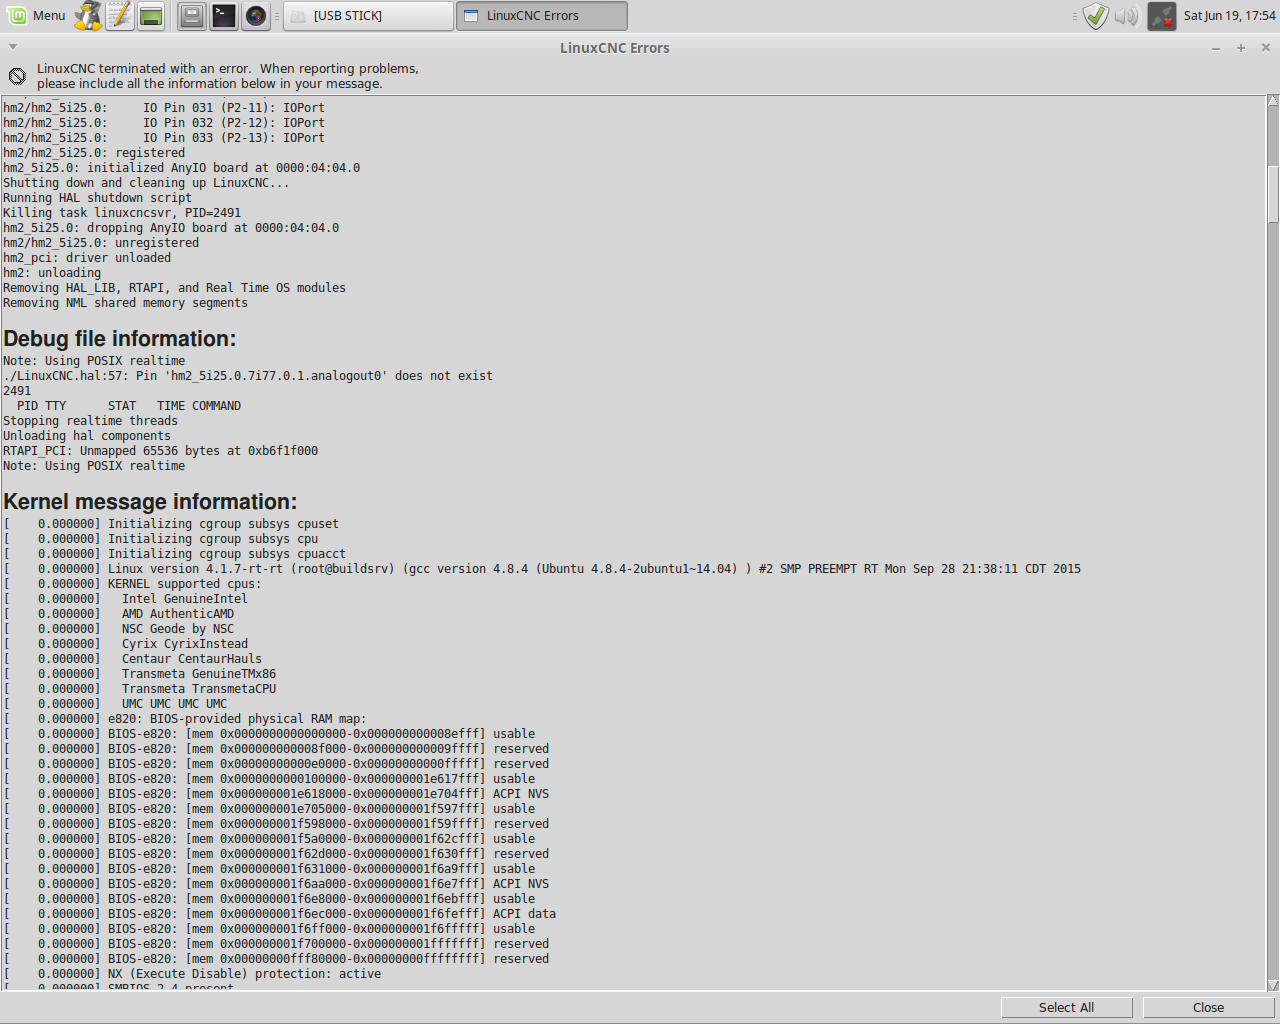Click 'RTAPI_PCI: Unmapped 65536 bytes' line
The height and width of the screenshot is (1024, 1280).
click(x=160, y=451)
